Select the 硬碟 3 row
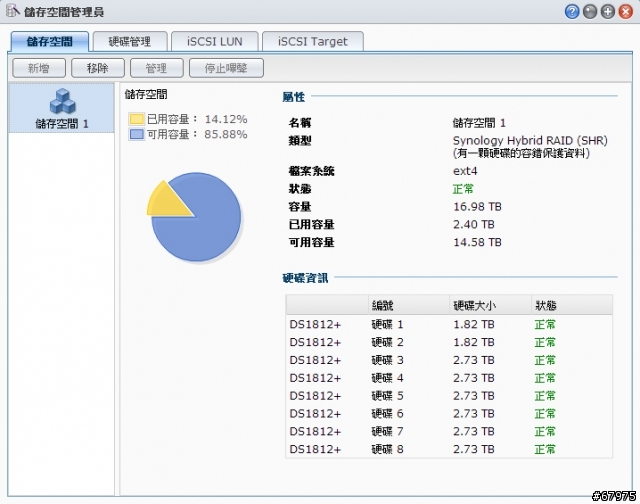 click(449, 360)
